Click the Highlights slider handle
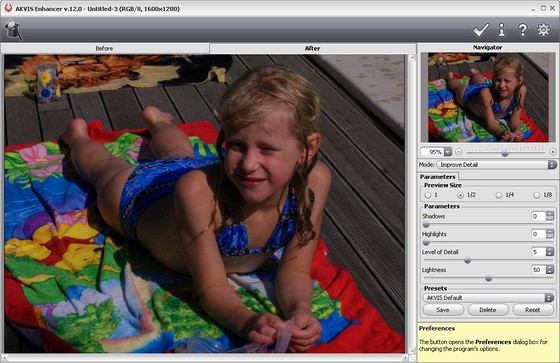This screenshot has width=560, height=363. 426,243
